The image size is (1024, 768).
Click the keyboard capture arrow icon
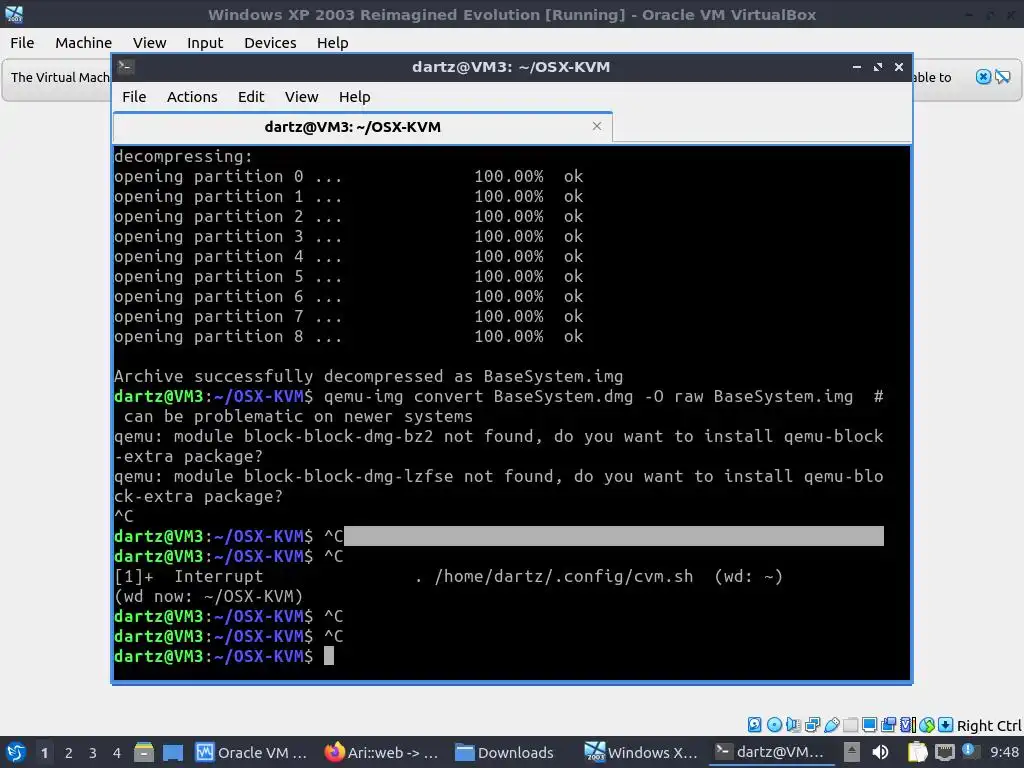(946, 724)
